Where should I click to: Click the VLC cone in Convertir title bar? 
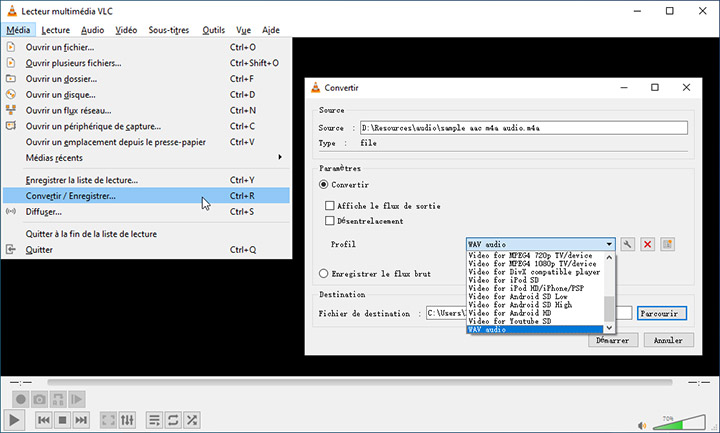(315, 87)
